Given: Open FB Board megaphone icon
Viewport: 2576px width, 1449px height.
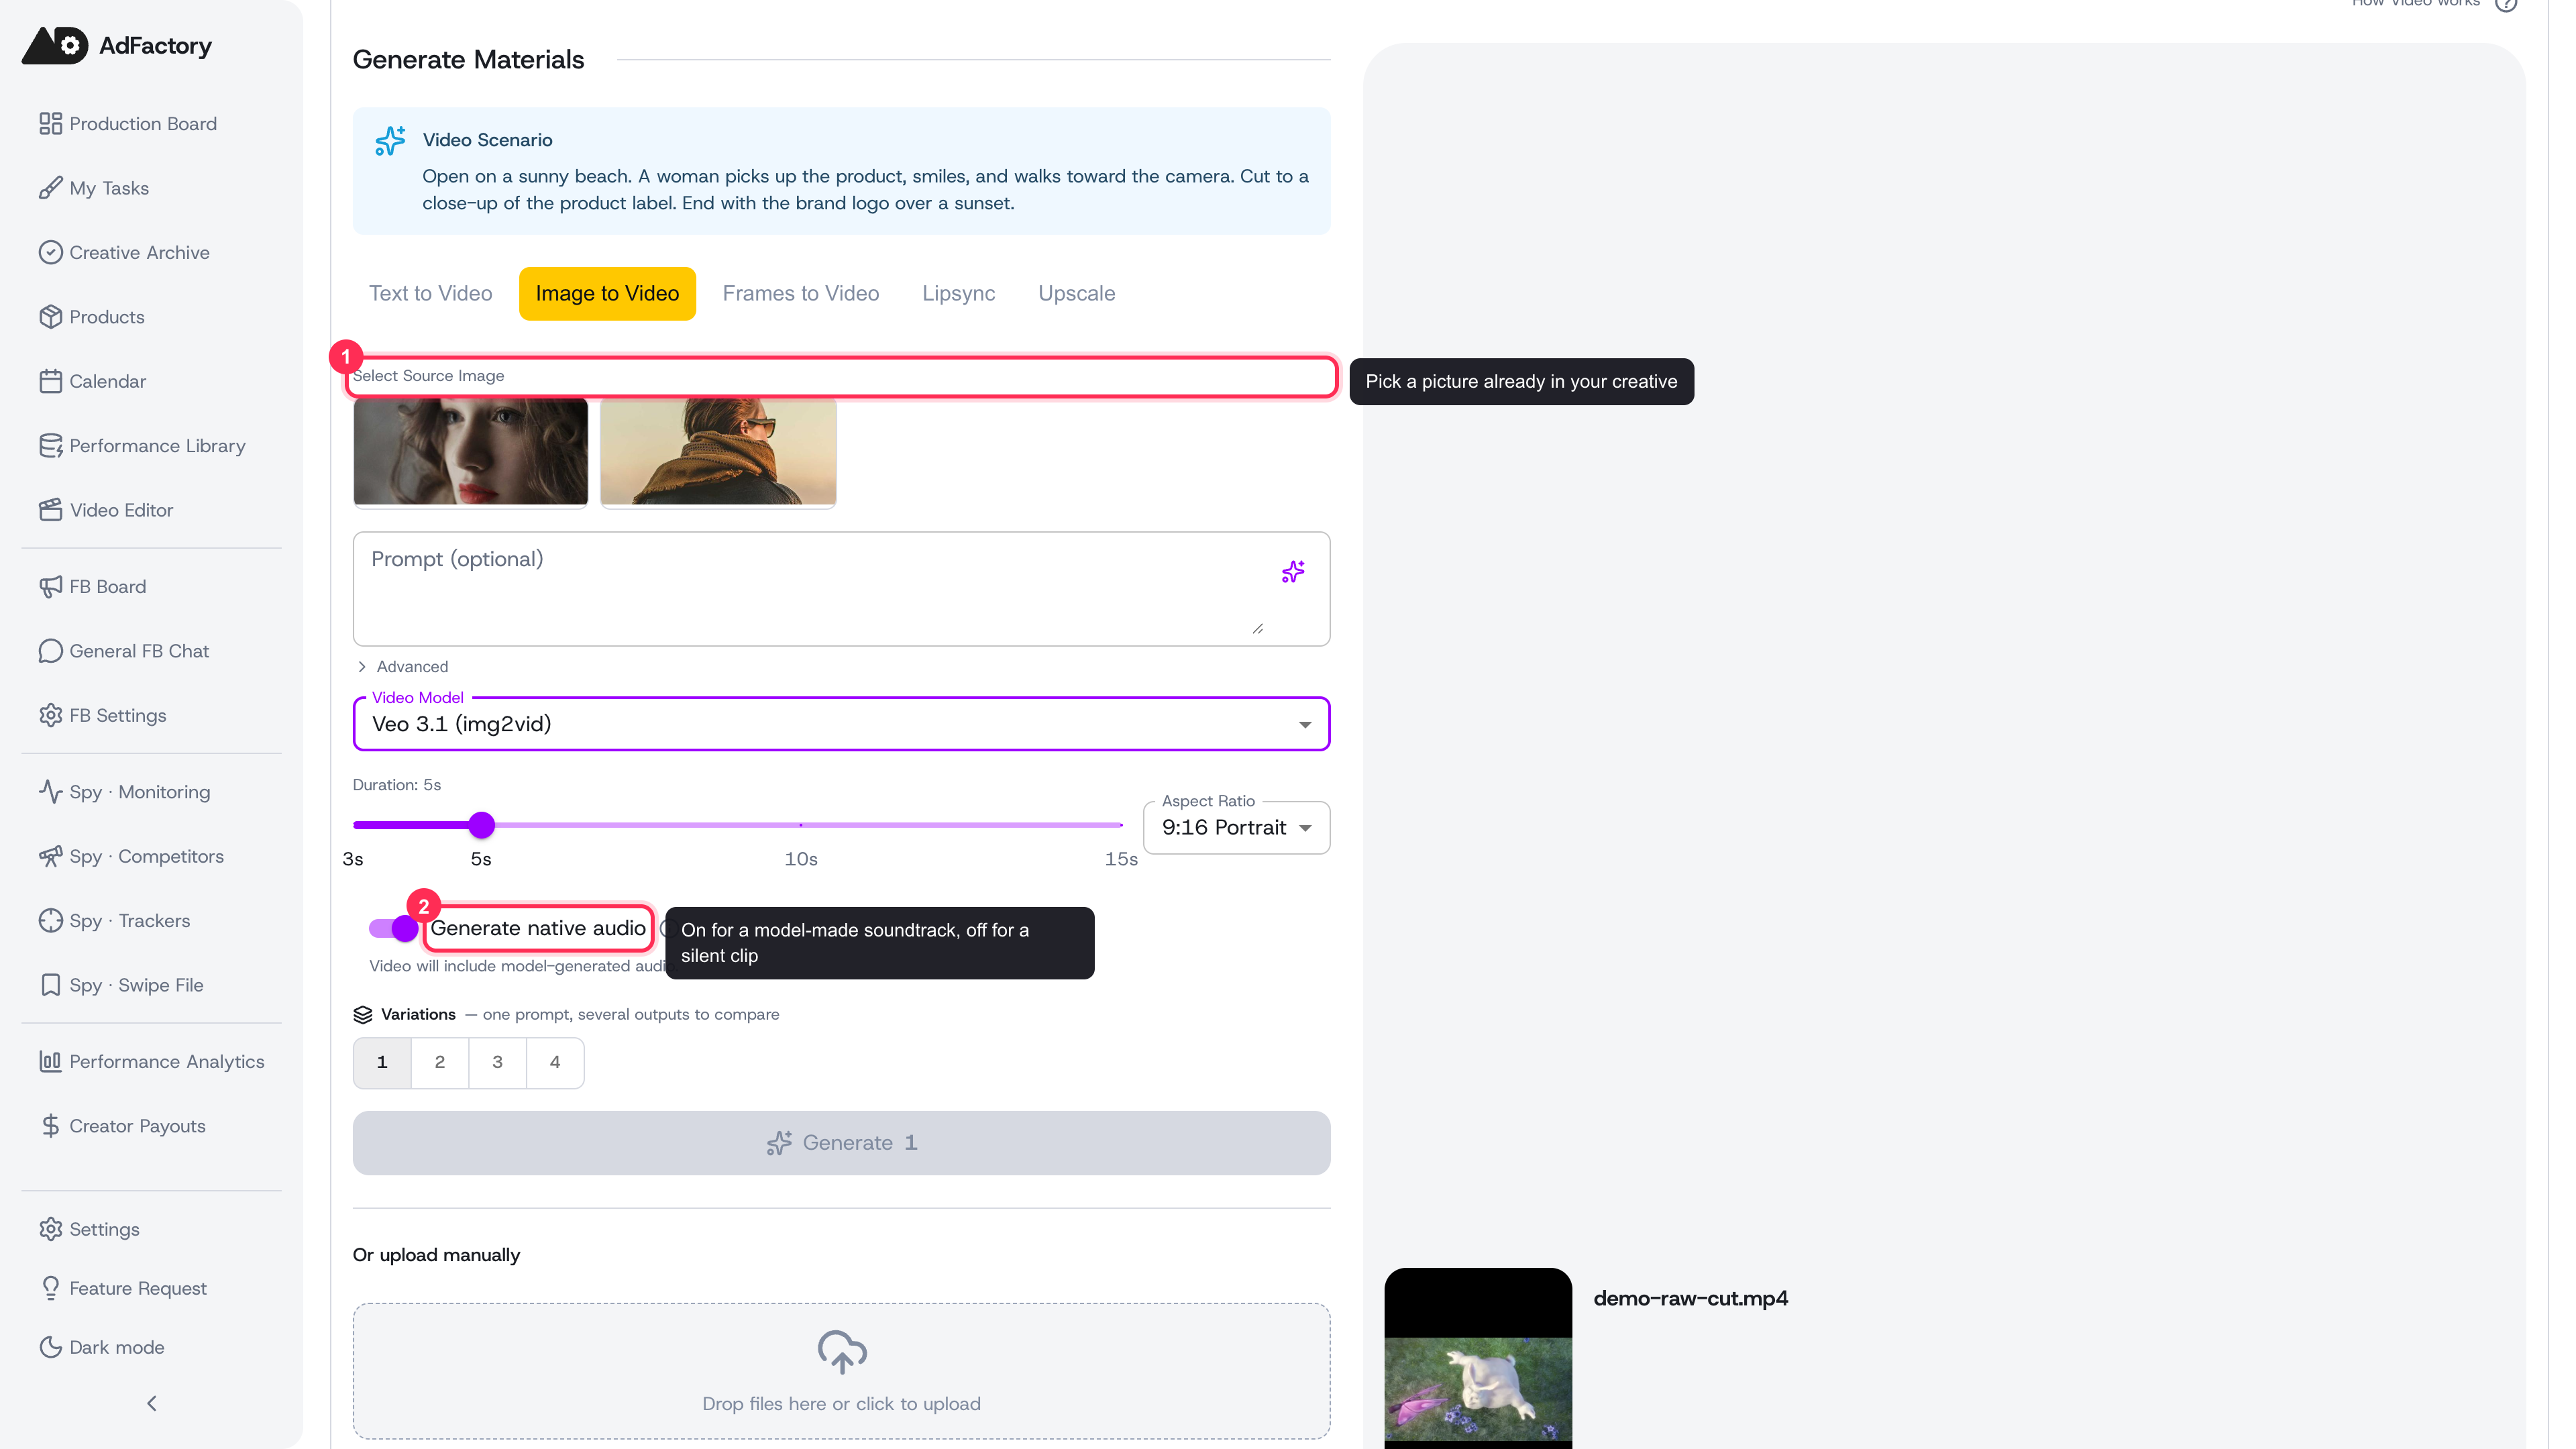Looking at the screenshot, I should point(50,586).
